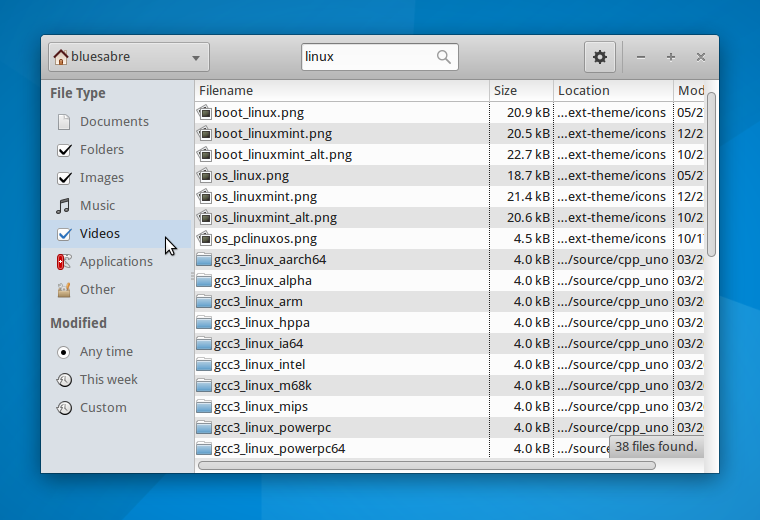760x520 pixels.
Task: Sort by the Location column header
Action: click(614, 91)
